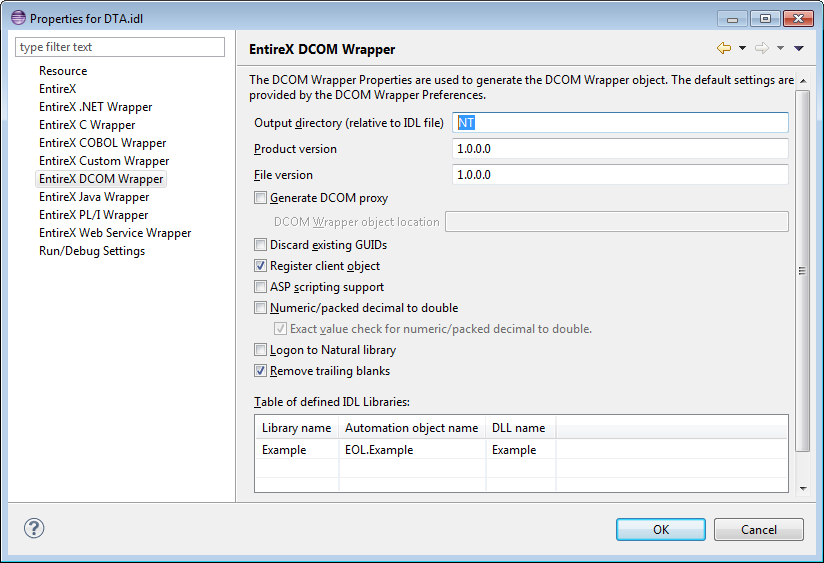Uncheck Register client object
The width and height of the screenshot is (824, 563).
click(260, 265)
